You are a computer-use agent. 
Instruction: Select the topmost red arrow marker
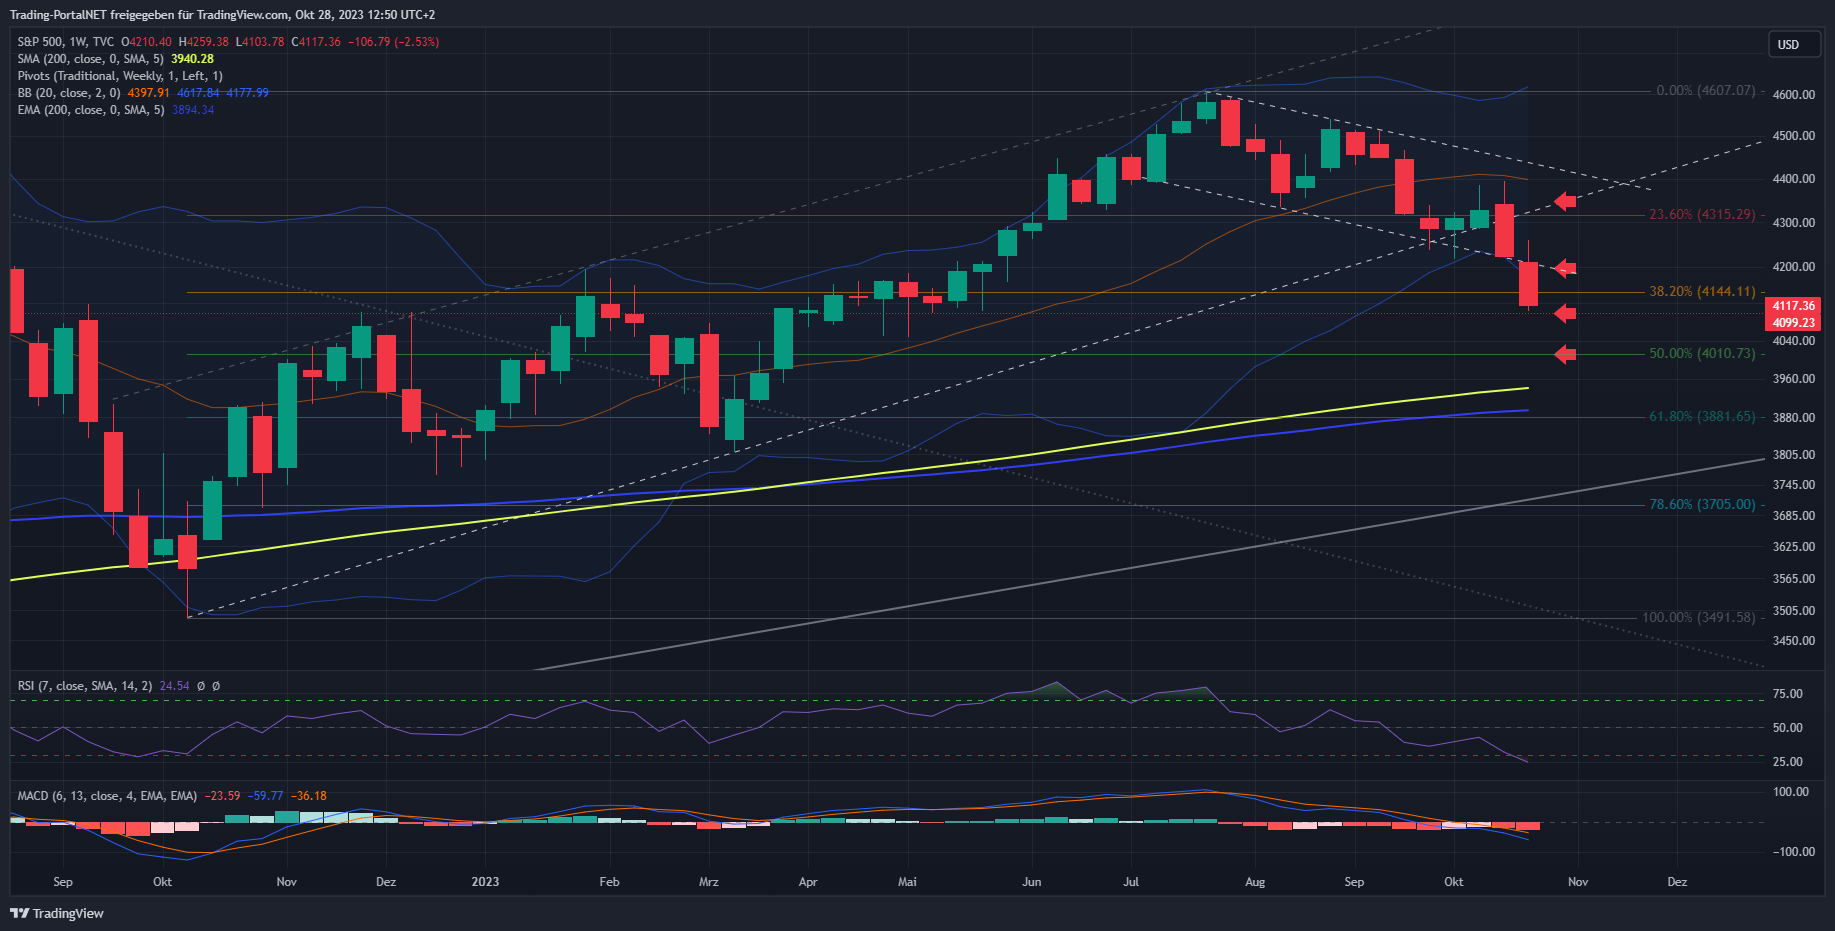coord(1565,202)
